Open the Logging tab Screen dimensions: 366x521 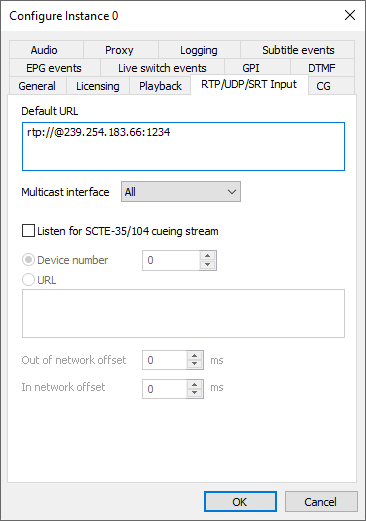[199, 50]
